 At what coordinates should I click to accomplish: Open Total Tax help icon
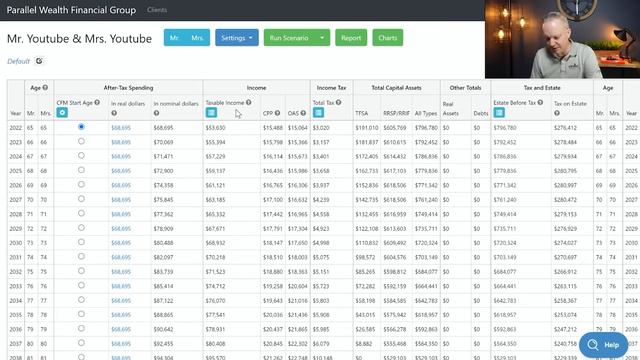click(338, 102)
